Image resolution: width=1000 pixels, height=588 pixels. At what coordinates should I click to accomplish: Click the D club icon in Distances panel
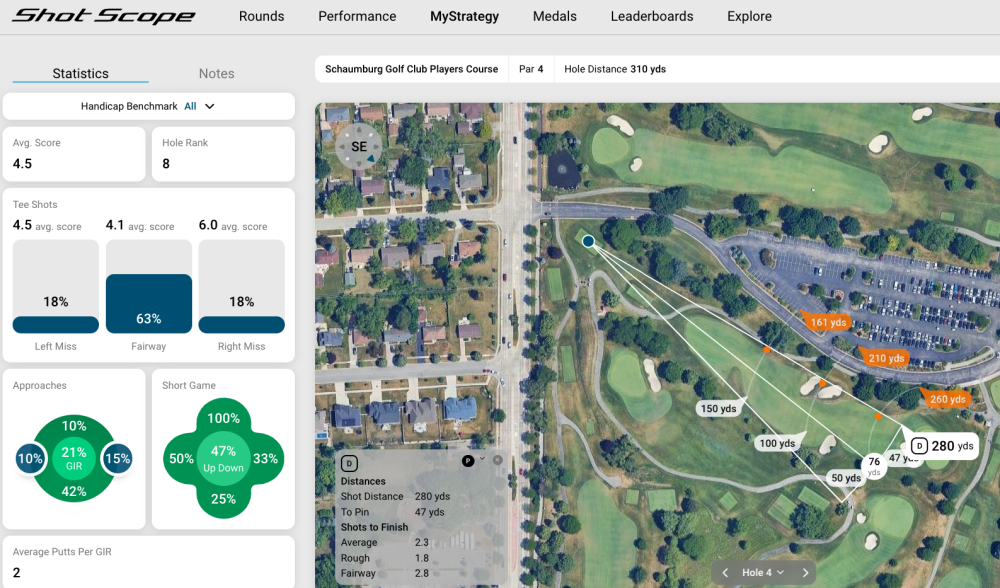pos(349,463)
